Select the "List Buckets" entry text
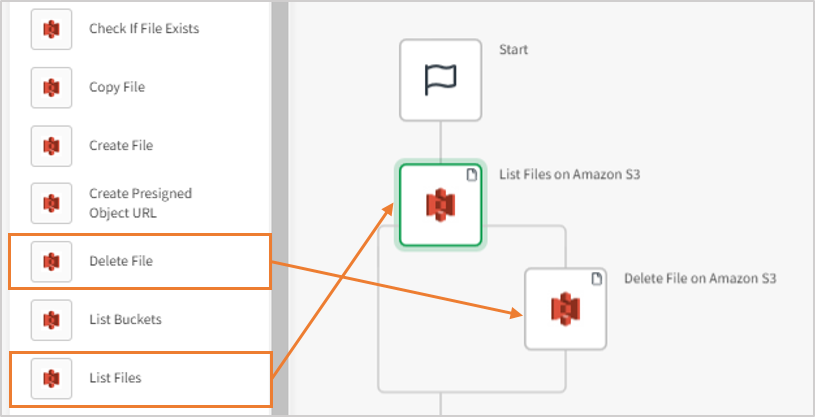The image size is (815, 417). coord(125,320)
